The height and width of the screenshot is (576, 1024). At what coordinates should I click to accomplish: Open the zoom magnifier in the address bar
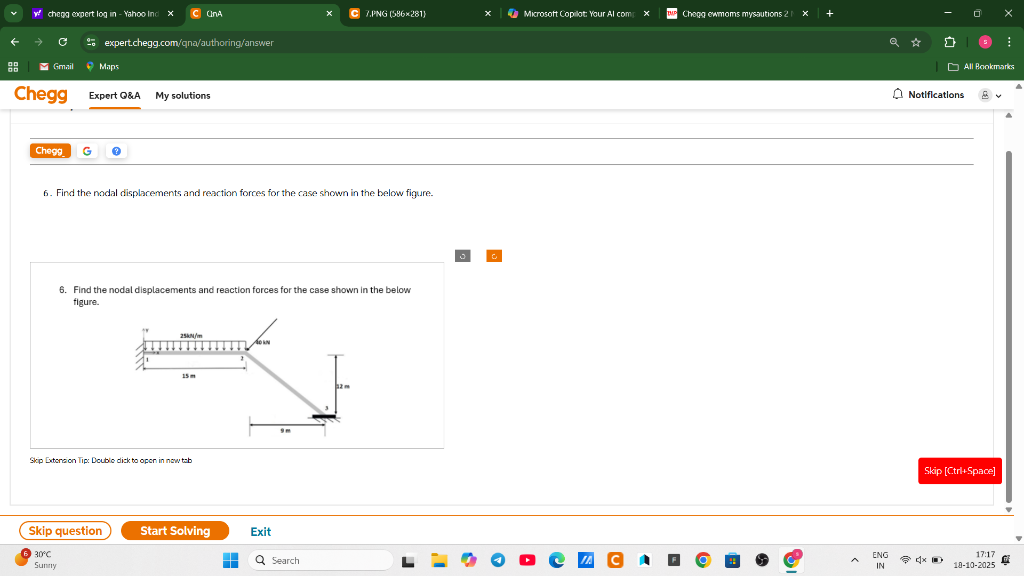[894, 42]
